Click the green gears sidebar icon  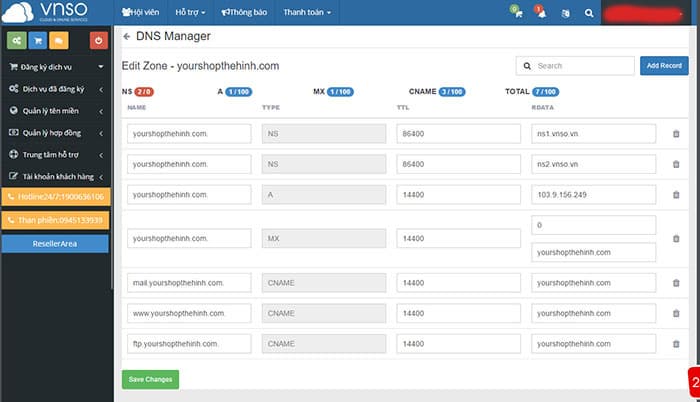[x=17, y=41]
